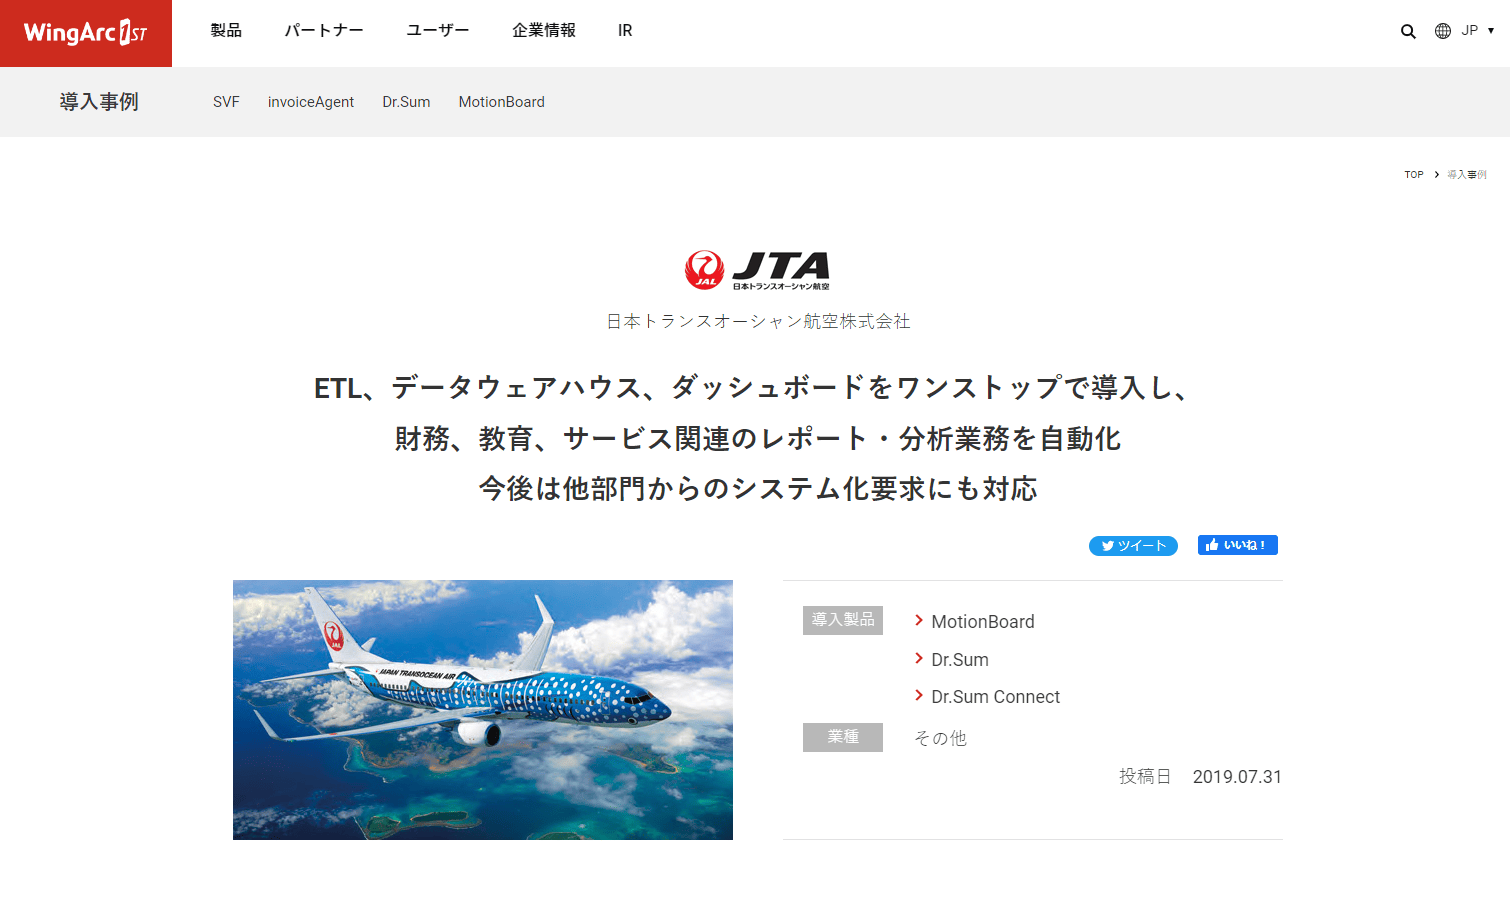1510x903 pixels.
Task: Select the MotionBoard sub-navigation tab
Action: click(502, 102)
